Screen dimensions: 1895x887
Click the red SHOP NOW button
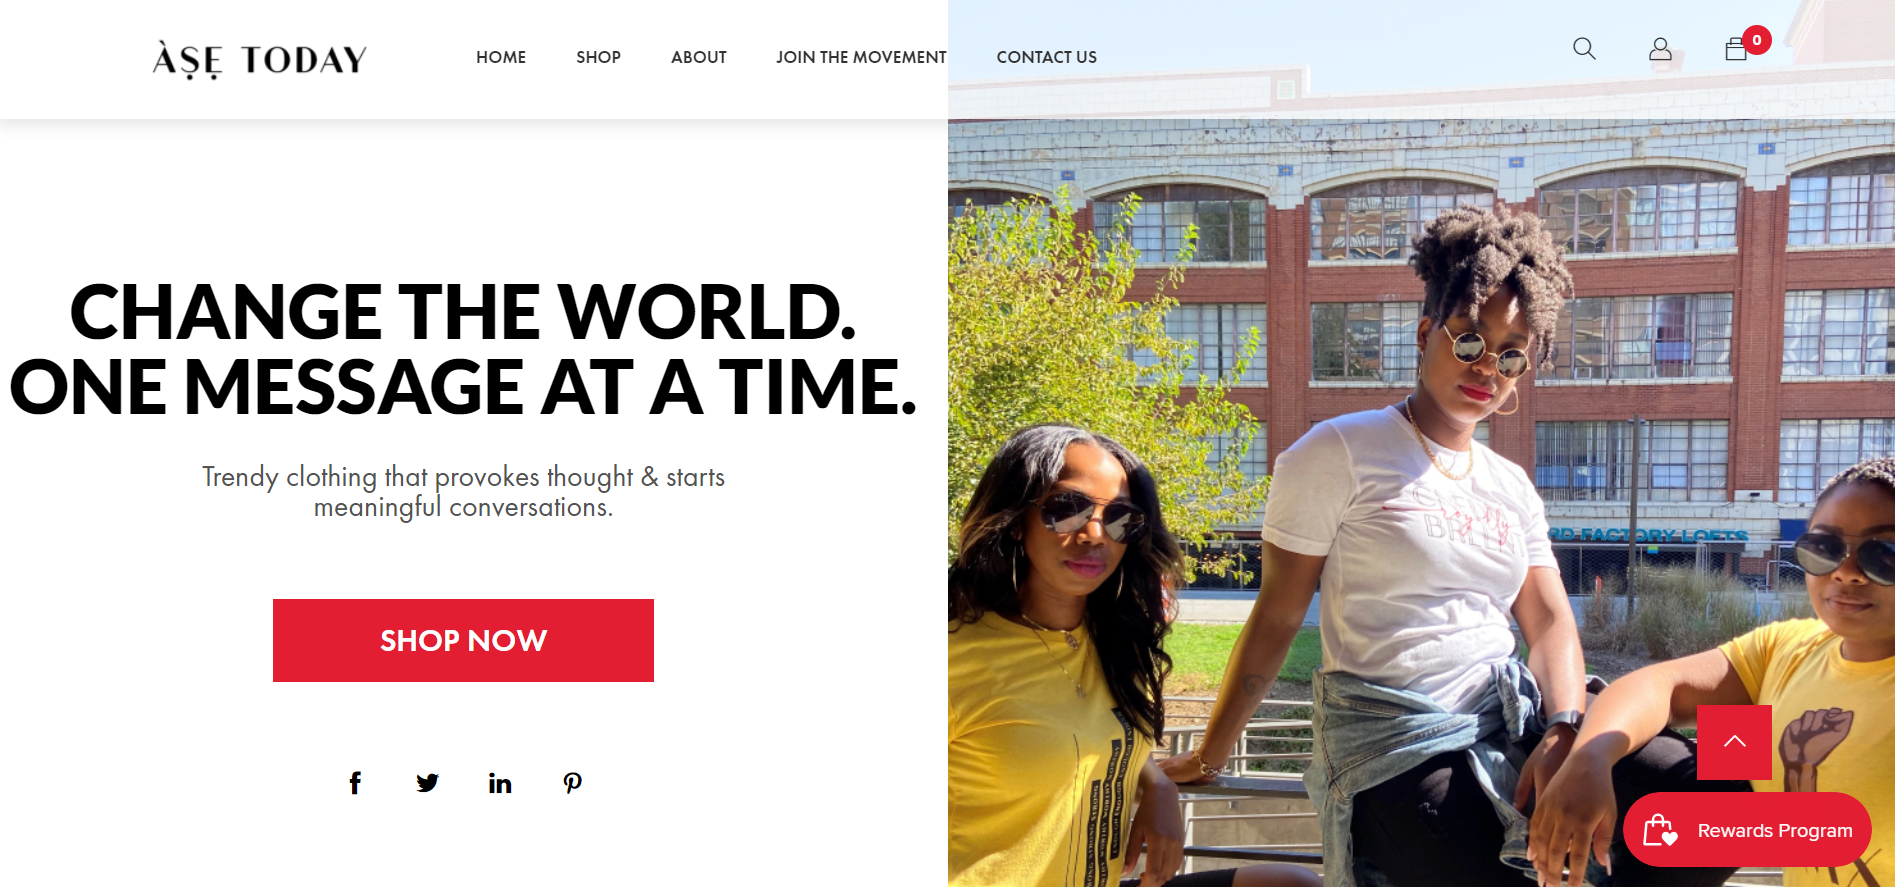pyautogui.click(x=463, y=640)
